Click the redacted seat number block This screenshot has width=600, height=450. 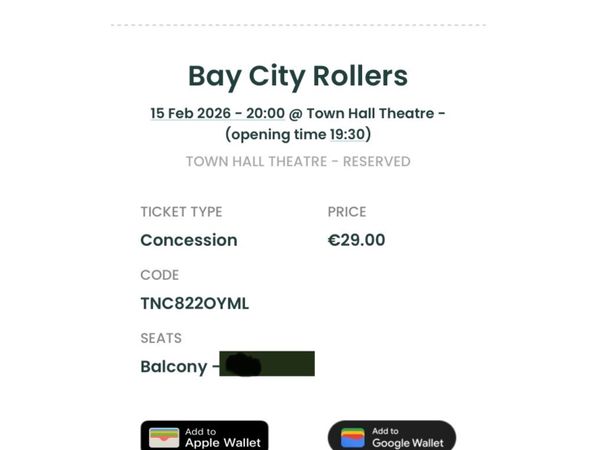coord(267,364)
